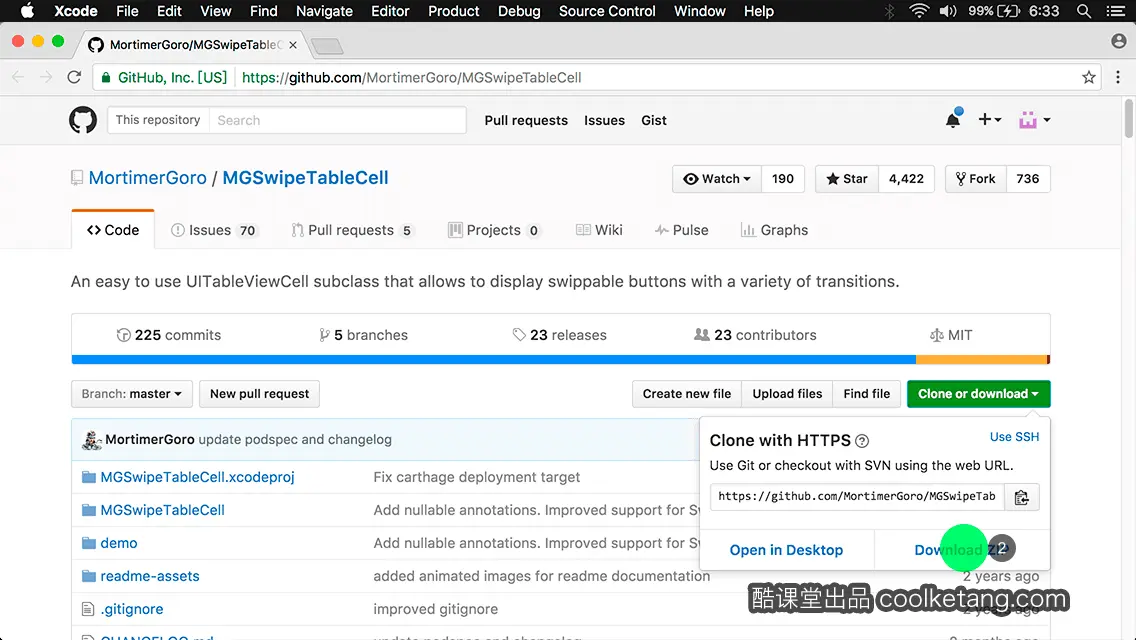Click the repository search field
This screenshot has height=640, width=1136.
338,120
